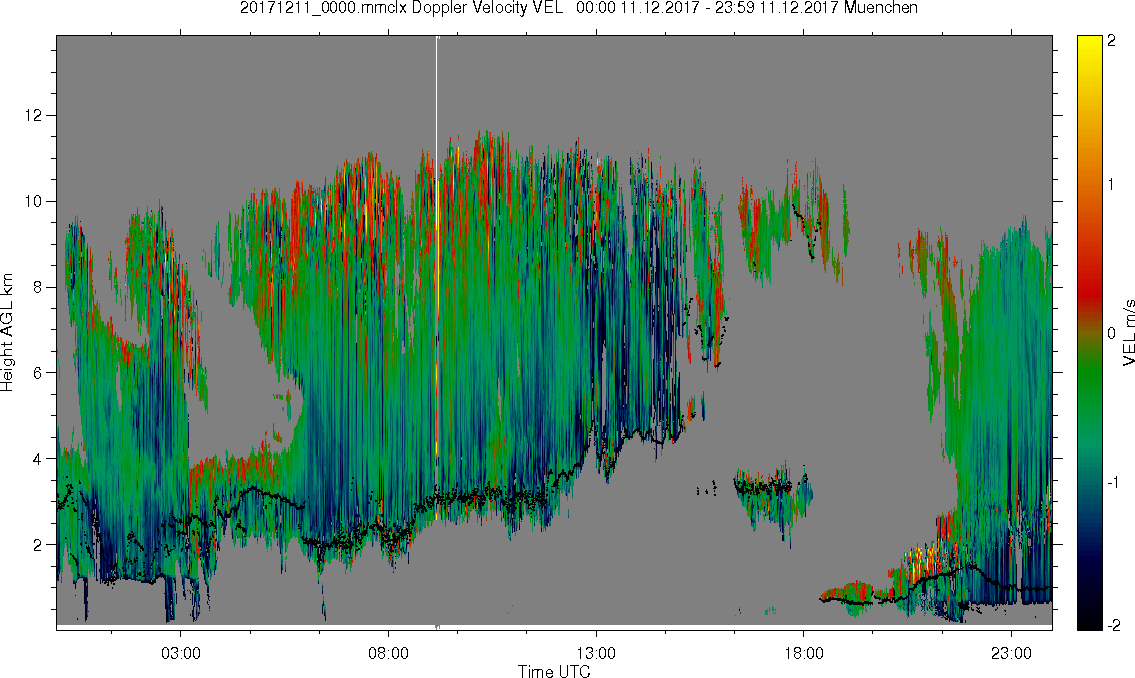Click the red section of the colorbar
This screenshot has width=1135, height=678.
(x=1088, y=289)
